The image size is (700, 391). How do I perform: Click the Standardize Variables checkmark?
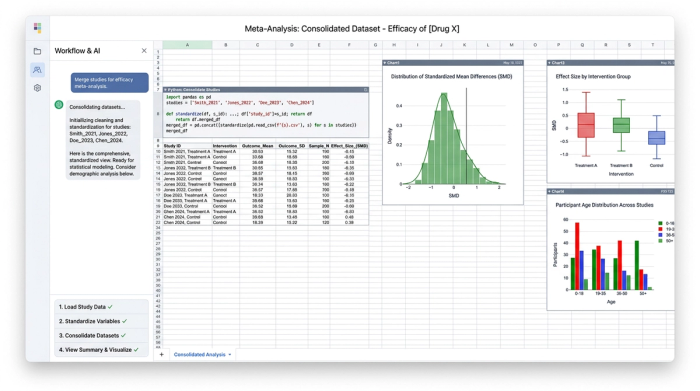point(125,321)
